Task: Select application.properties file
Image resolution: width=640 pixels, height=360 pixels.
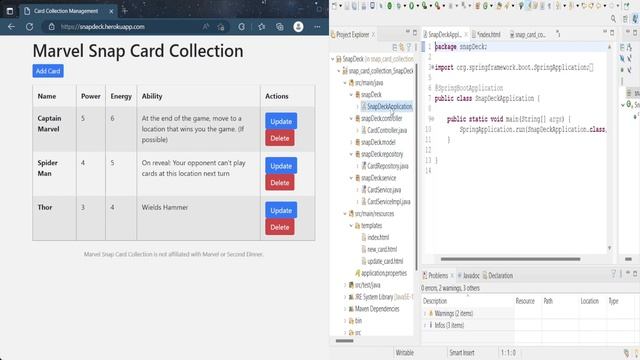Action: click(x=381, y=273)
